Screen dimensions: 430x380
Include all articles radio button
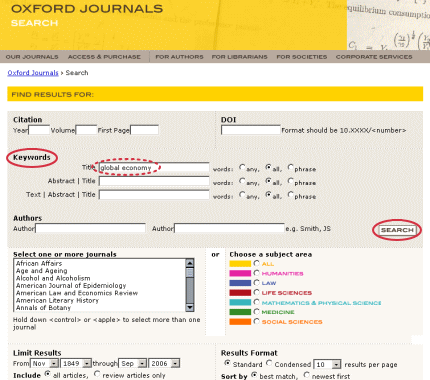(x=48, y=374)
